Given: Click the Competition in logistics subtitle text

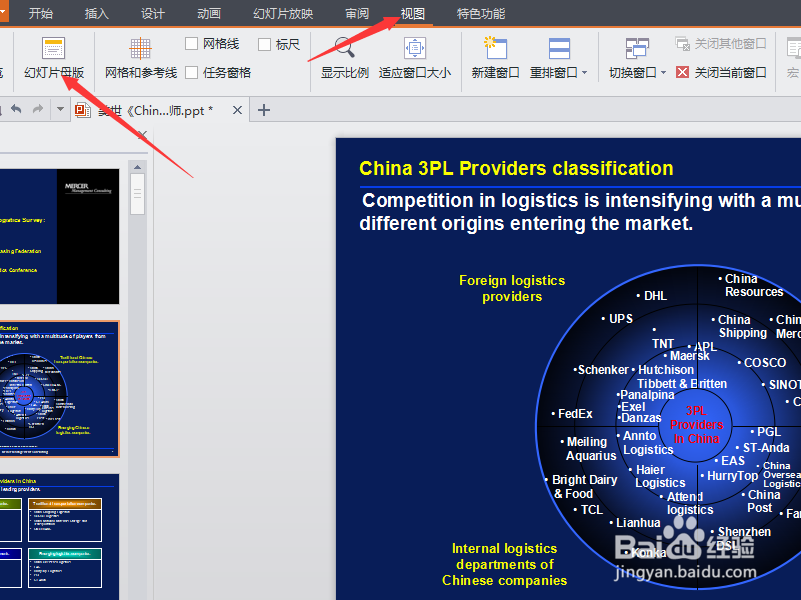Looking at the screenshot, I should [x=580, y=212].
